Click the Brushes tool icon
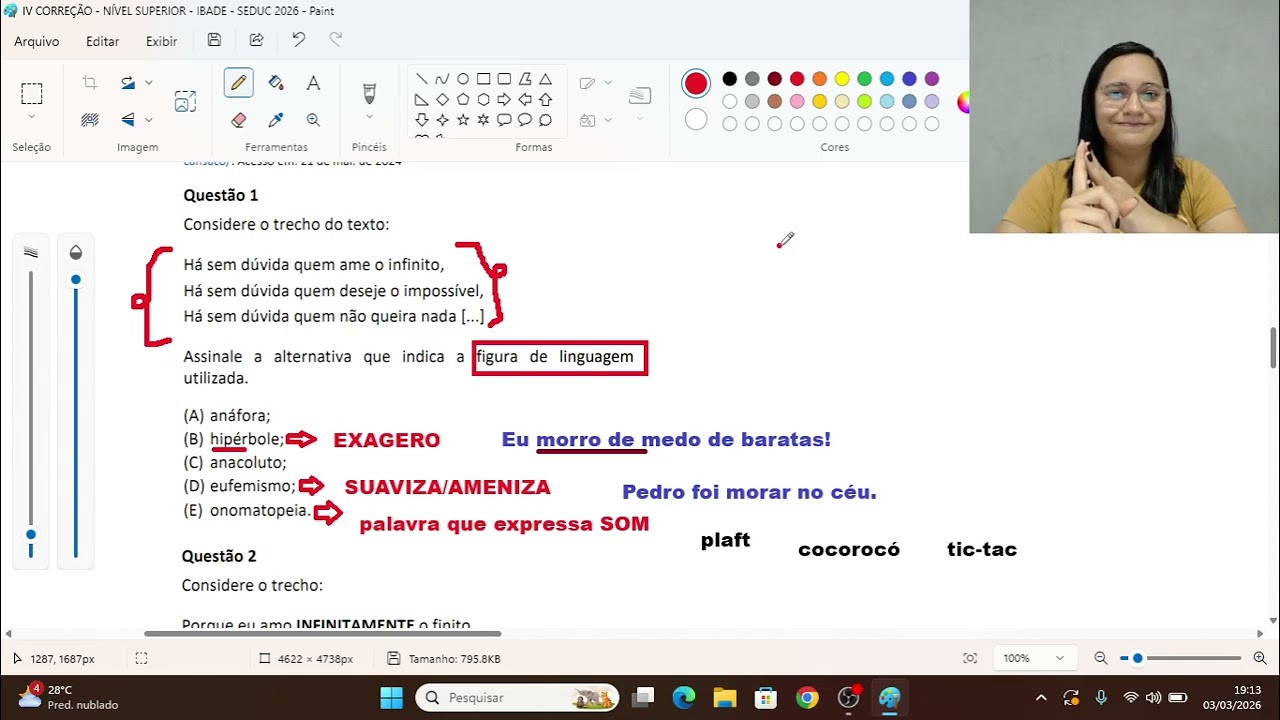This screenshot has height=720, width=1280. tap(369, 93)
